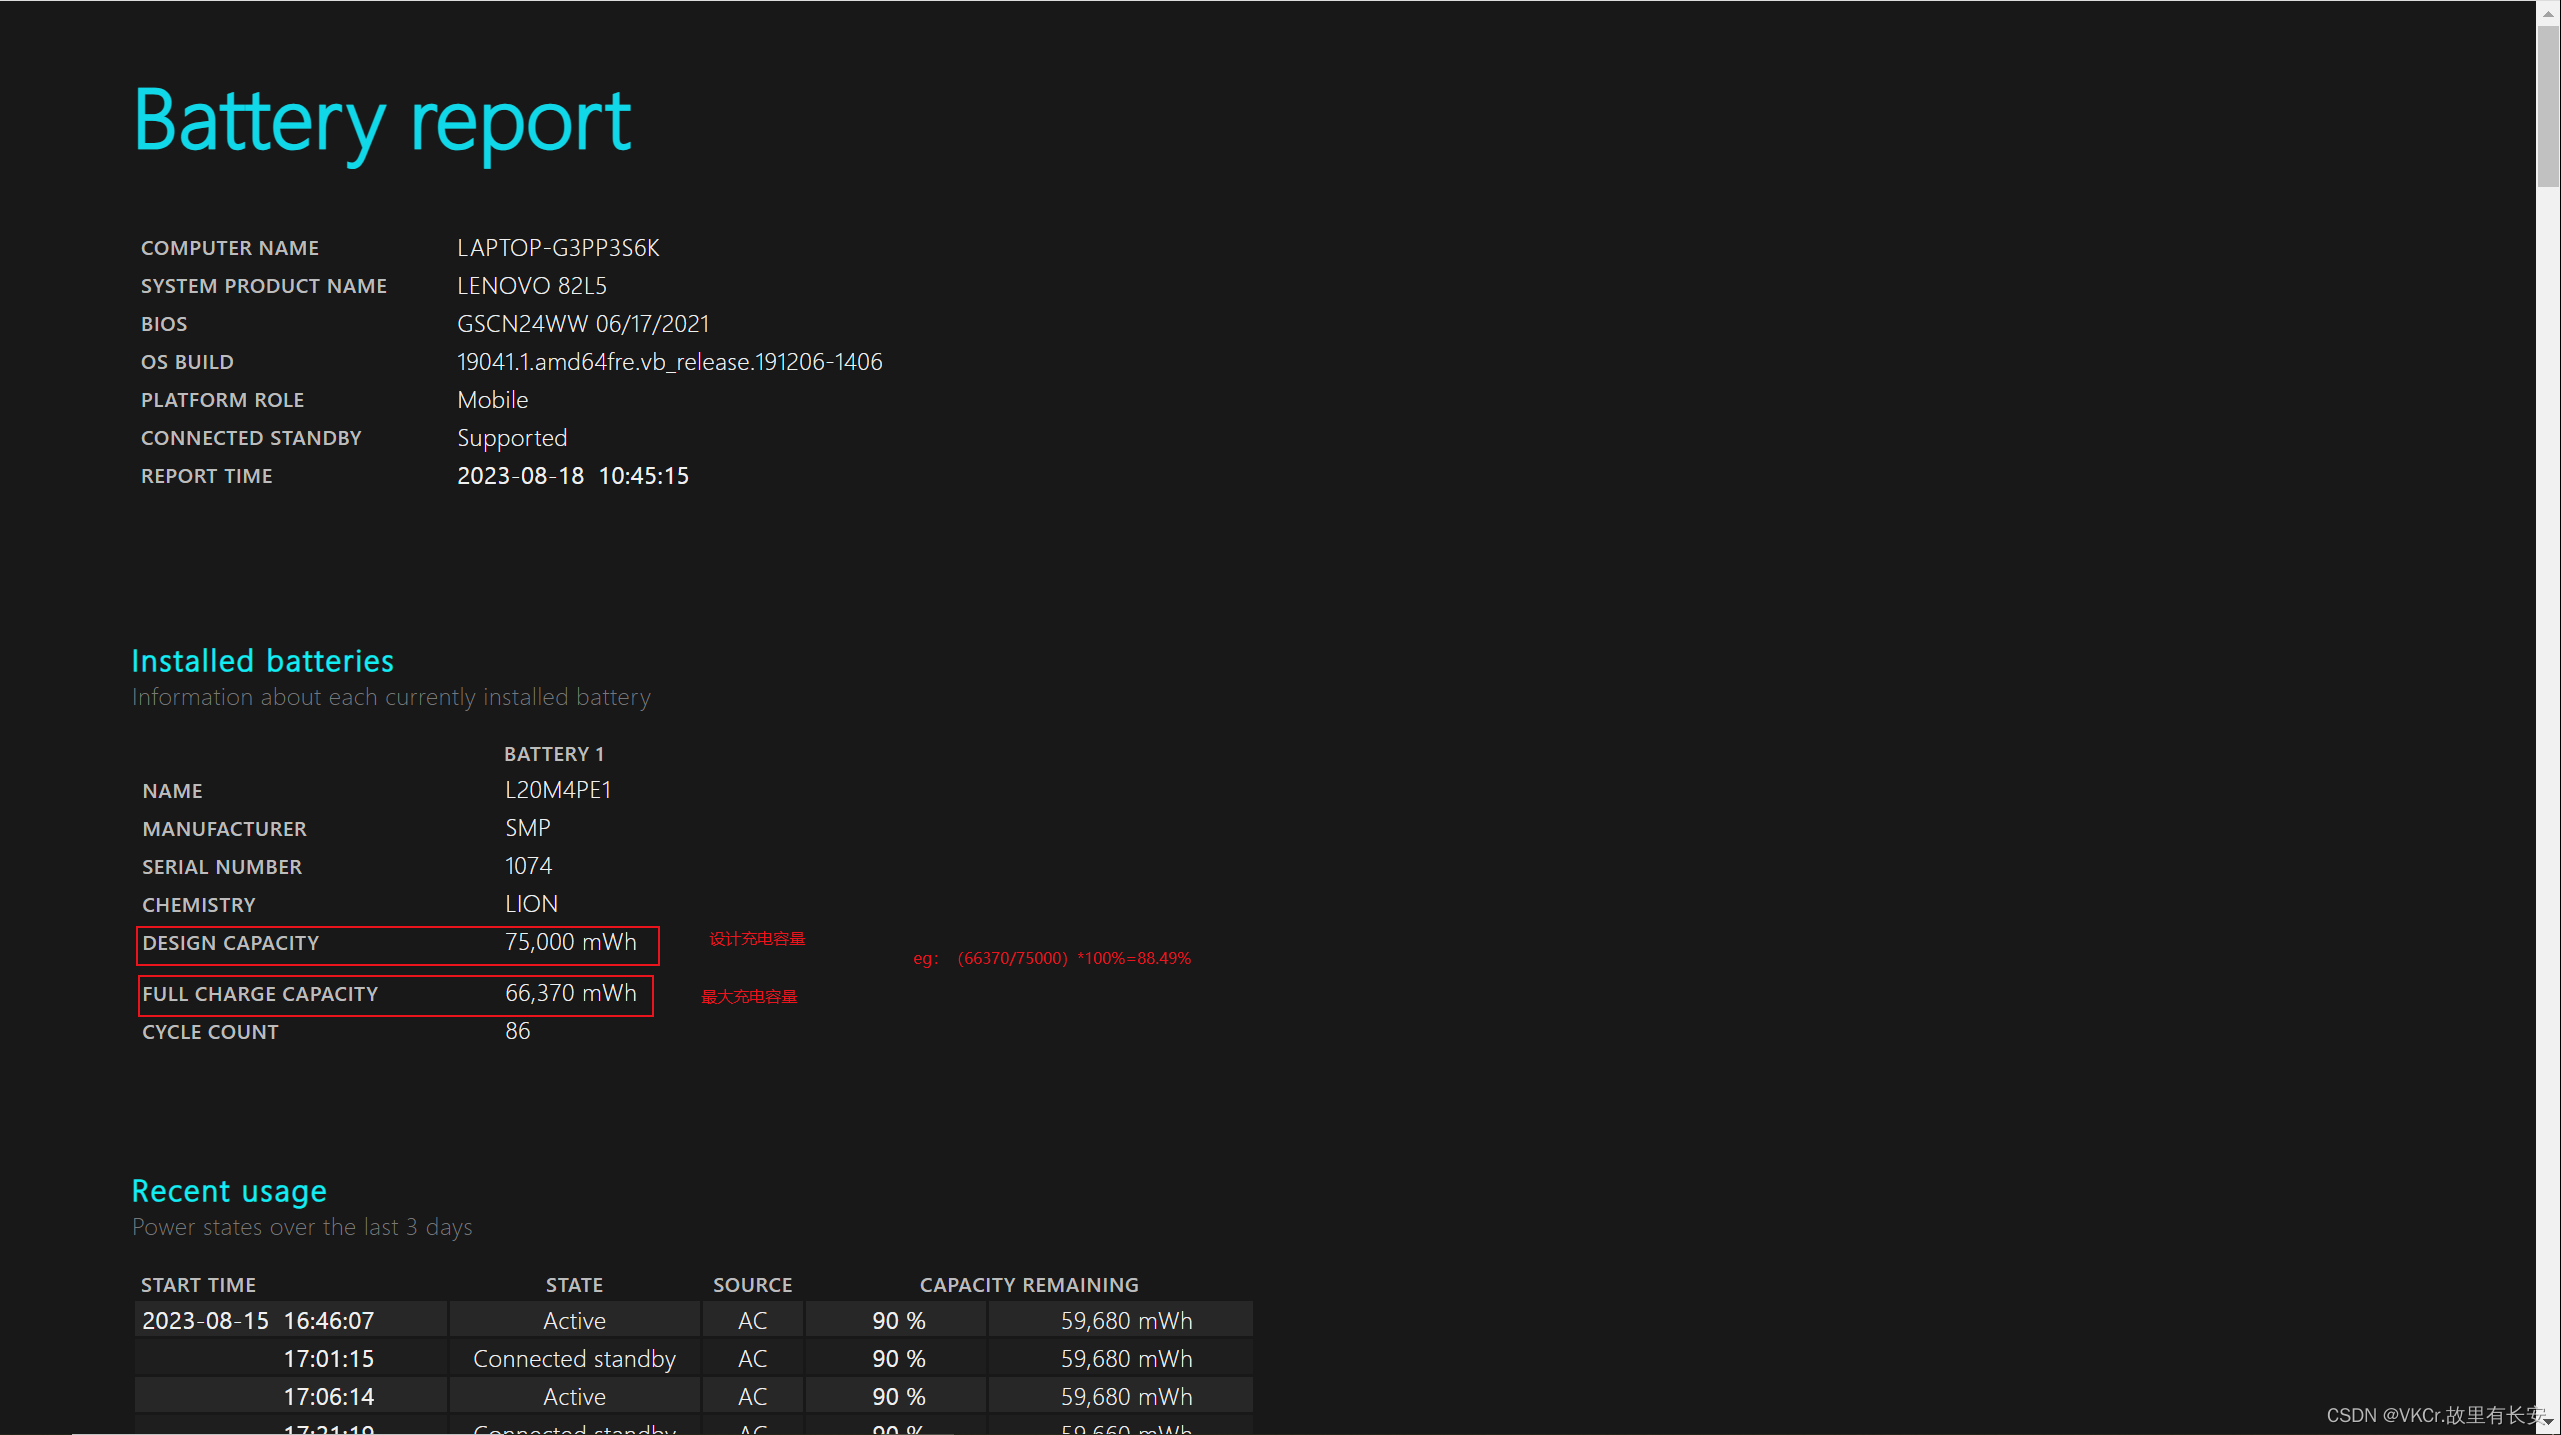2561x1435 pixels.
Task: Click the computer name LAPTOP-G3PP3S6K
Action: (x=558, y=248)
